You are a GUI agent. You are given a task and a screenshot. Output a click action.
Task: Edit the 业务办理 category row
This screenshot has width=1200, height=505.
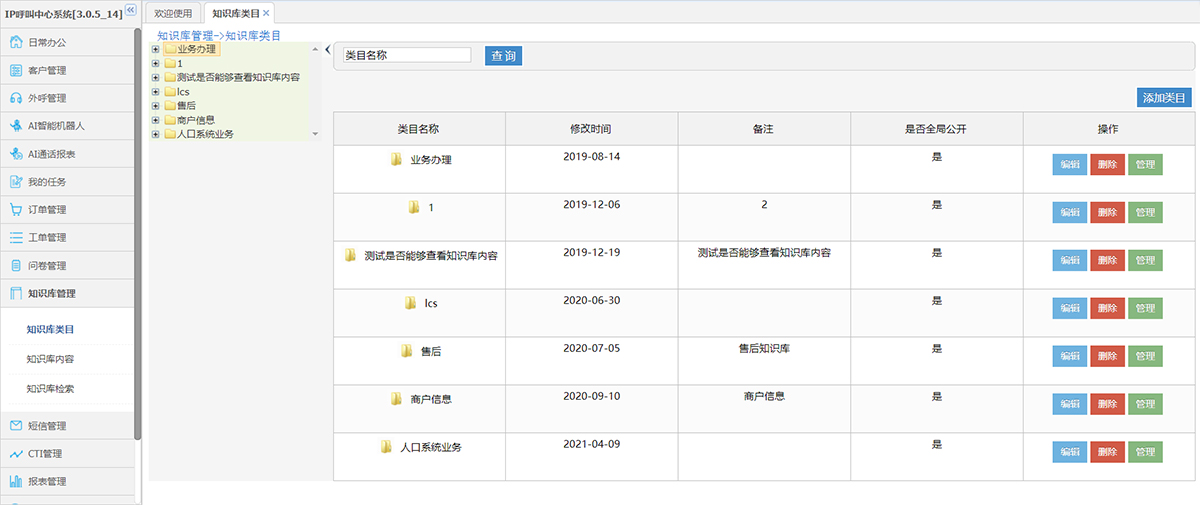(1069, 165)
